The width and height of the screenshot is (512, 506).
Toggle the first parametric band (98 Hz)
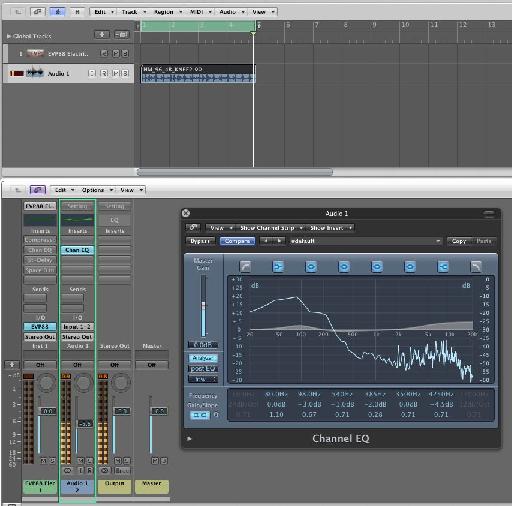point(311,266)
